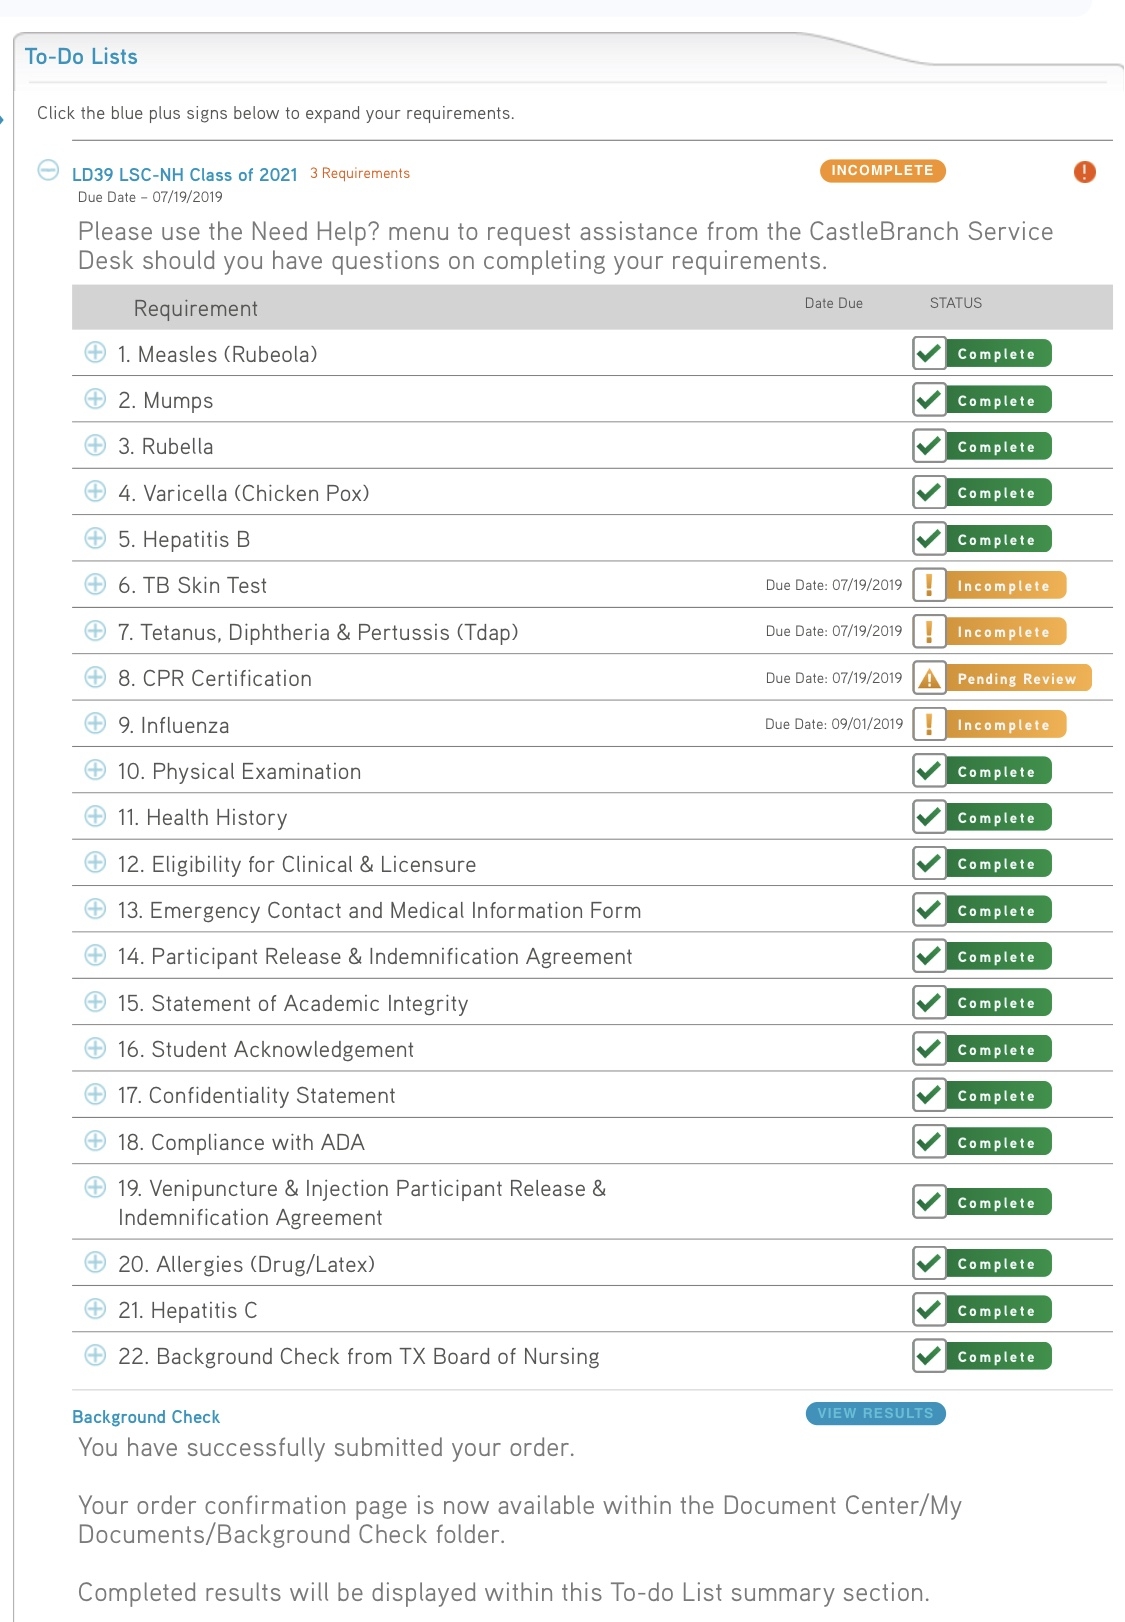1125x1622 pixels.
Task: Expand the CPR Certification requirement
Action: 95,677
